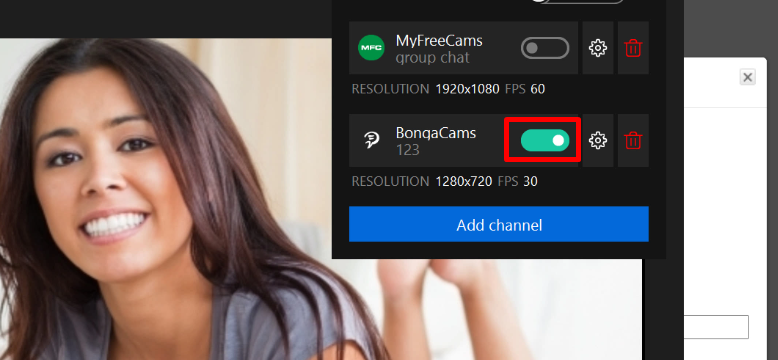The height and width of the screenshot is (360, 778).
Task: Flip the partially visible toggle above MyFreeCams
Action: (577, 1)
